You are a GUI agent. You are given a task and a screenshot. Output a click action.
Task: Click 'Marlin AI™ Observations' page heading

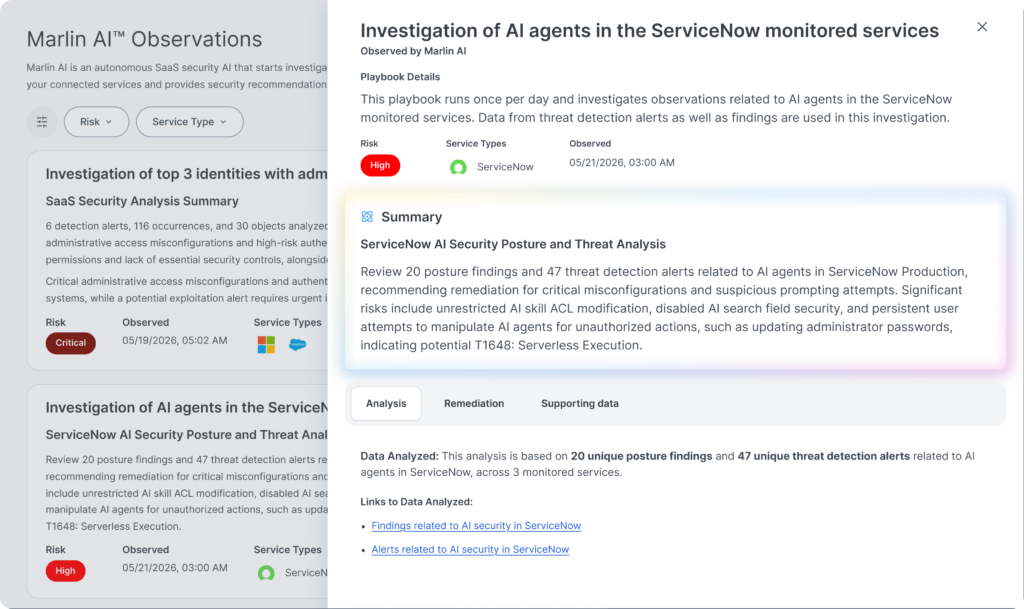144,39
